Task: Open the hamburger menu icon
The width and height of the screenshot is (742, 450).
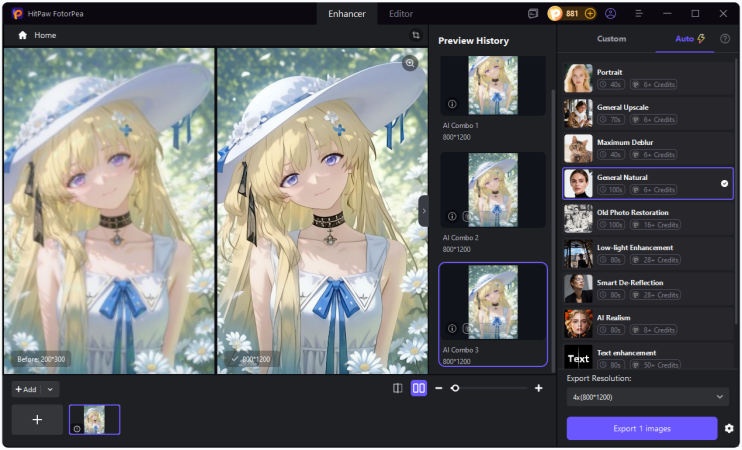Action: tap(638, 14)
